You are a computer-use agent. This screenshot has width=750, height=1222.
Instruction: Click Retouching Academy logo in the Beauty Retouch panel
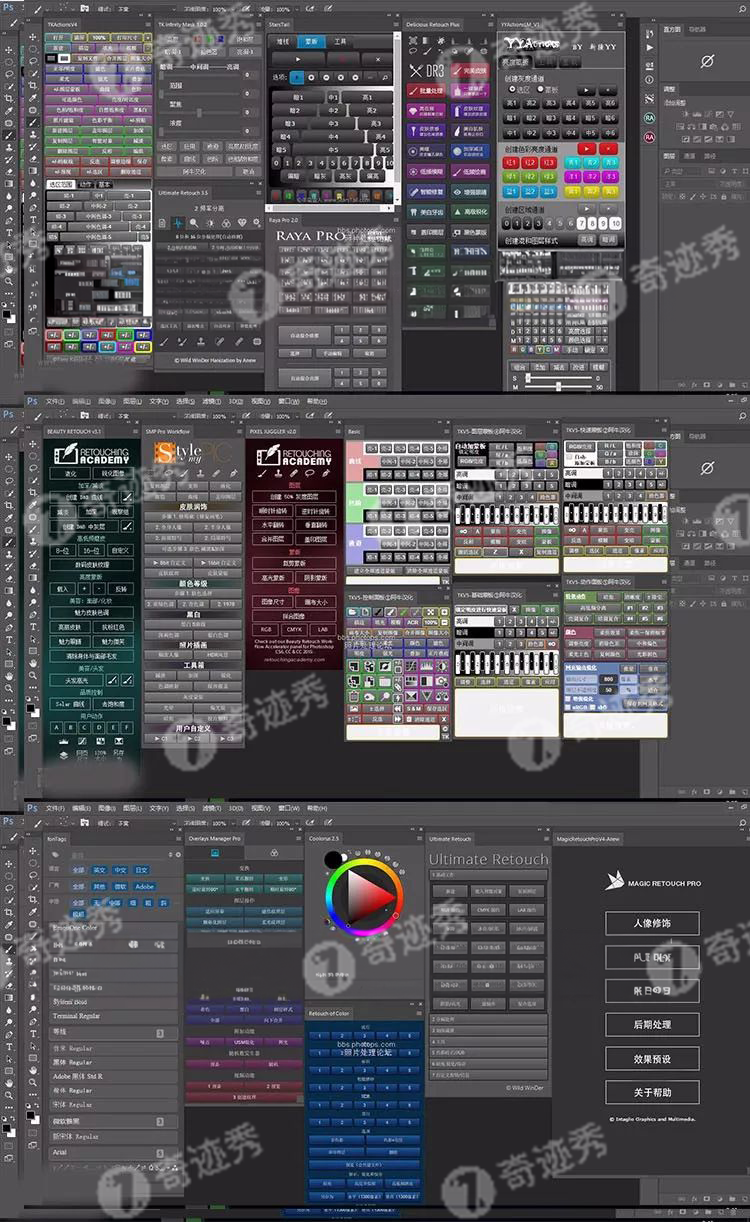92,455
